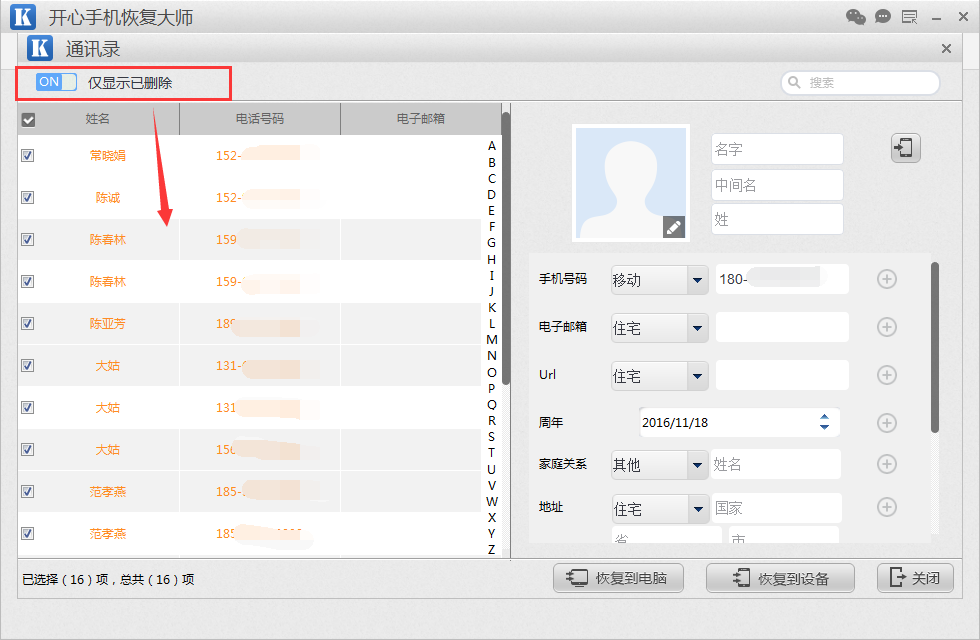Viewport: 980px width, 640px height.
Task: Add another family relation with plus icon
Action: pyautogui.click(x=886, y=464)
